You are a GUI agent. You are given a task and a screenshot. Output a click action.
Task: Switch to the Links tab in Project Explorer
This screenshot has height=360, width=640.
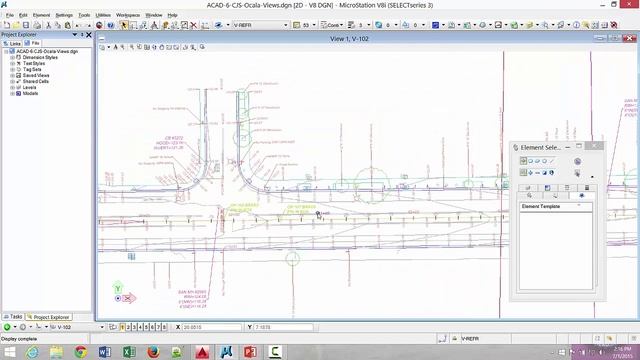12,43
